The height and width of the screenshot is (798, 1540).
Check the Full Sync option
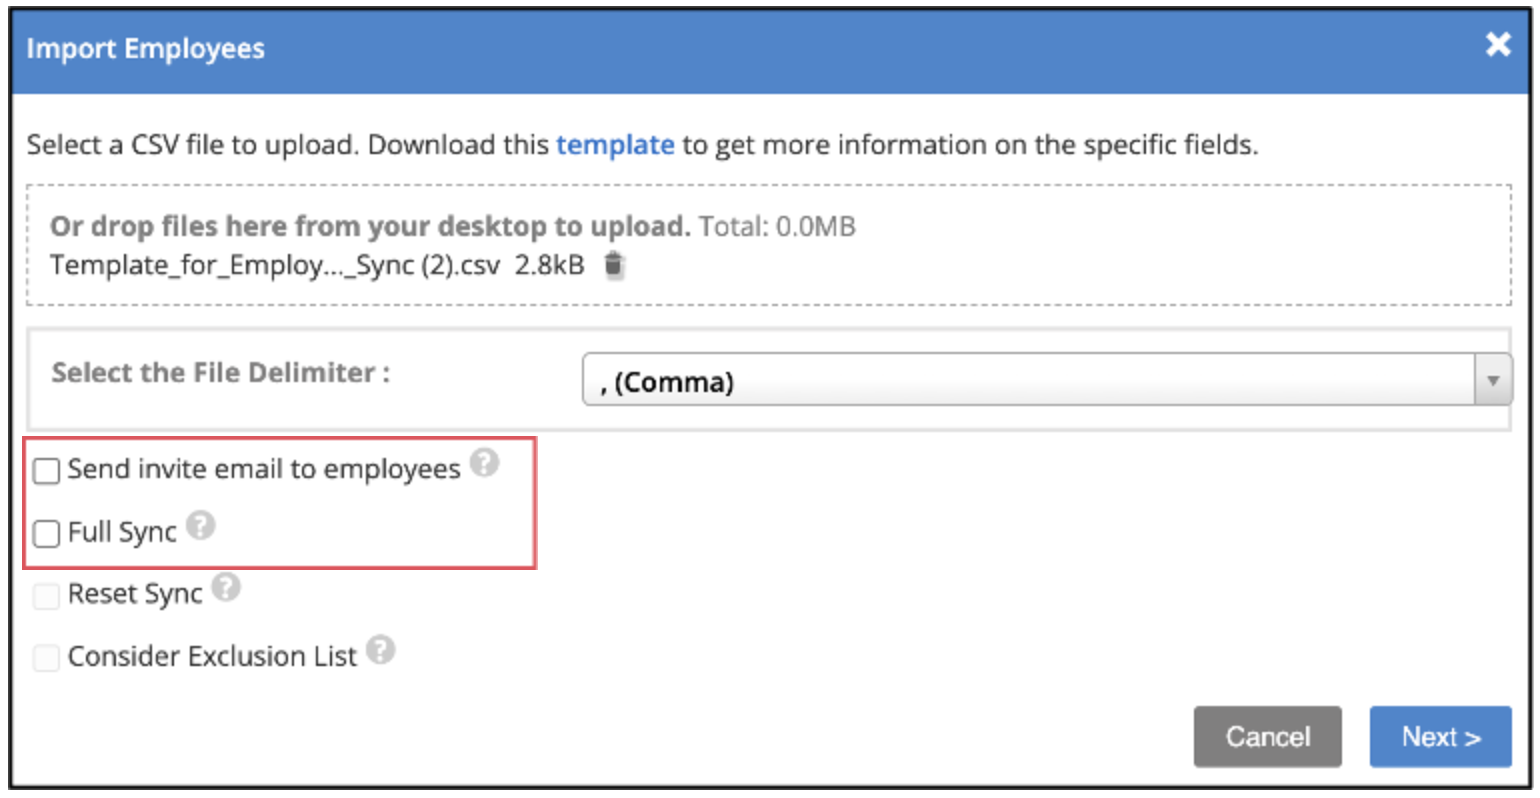coord(47,534)
